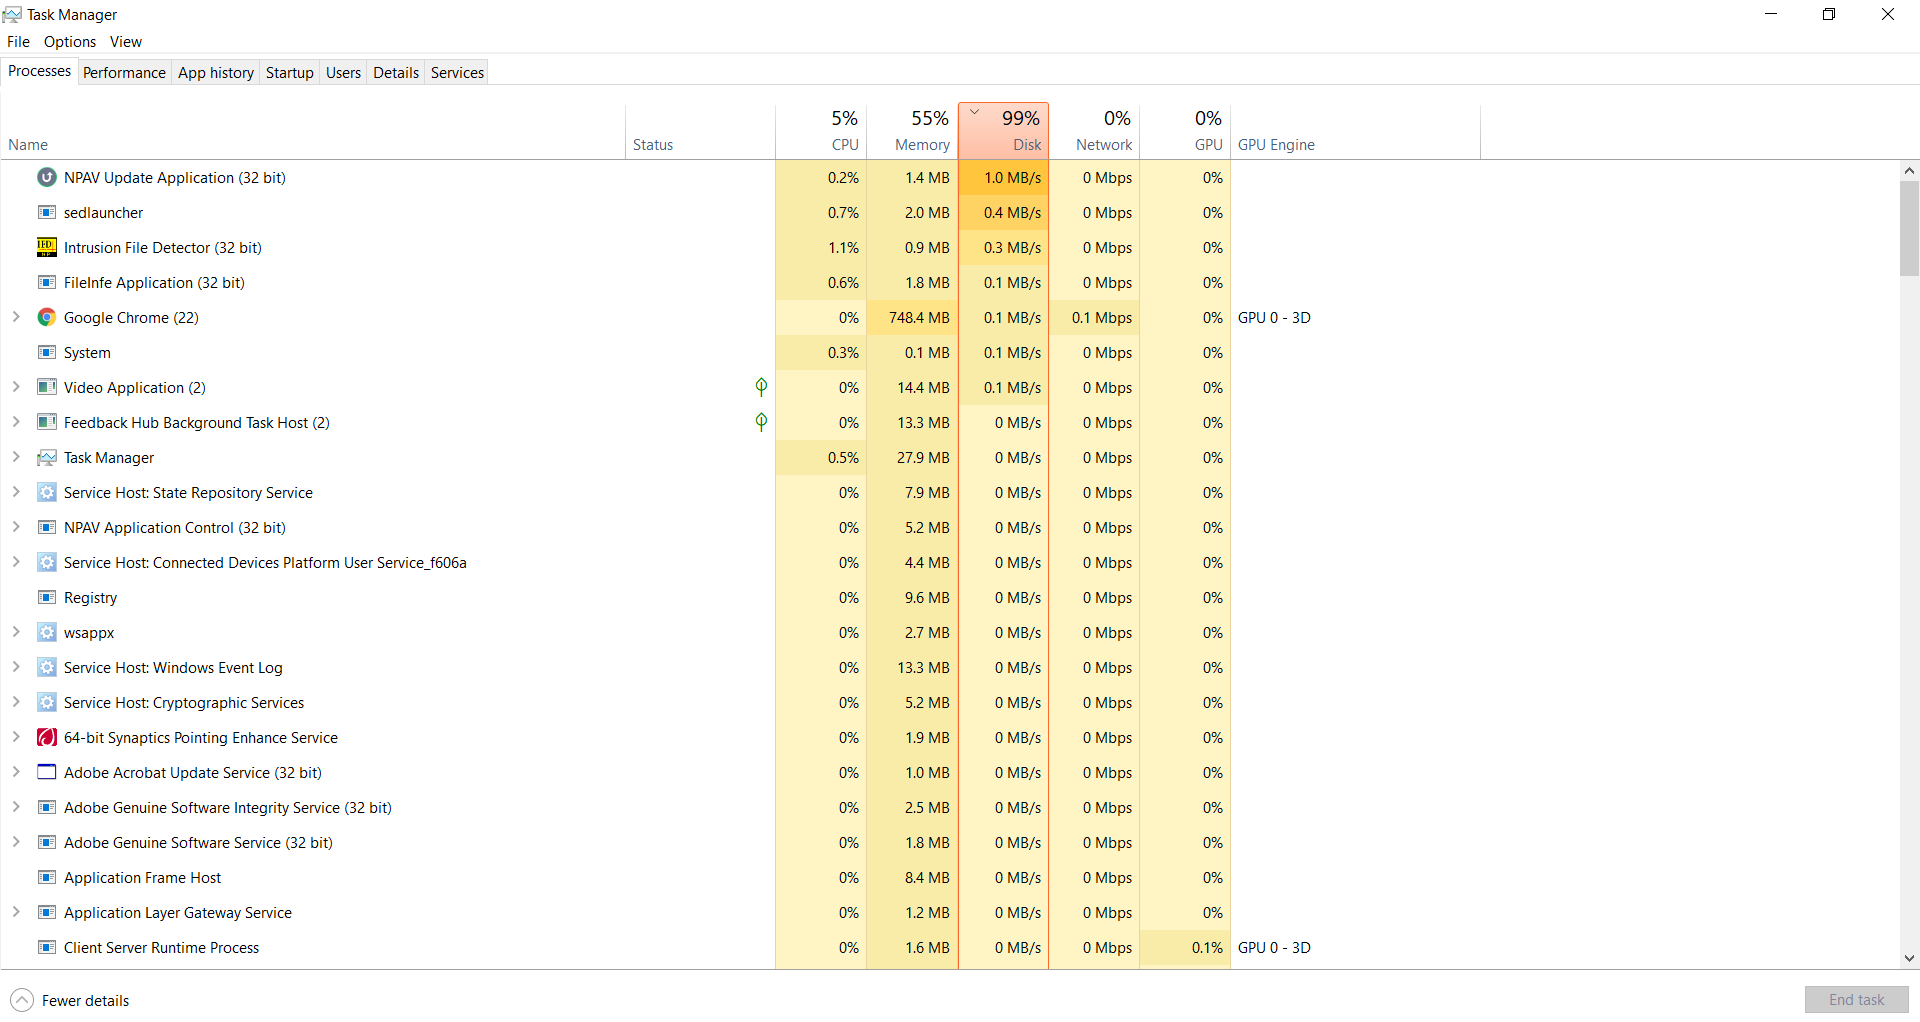This screenshot has height=1022, width=1920.
Task: Click the NPAV Update Application icon
Action: pos(46,177)
